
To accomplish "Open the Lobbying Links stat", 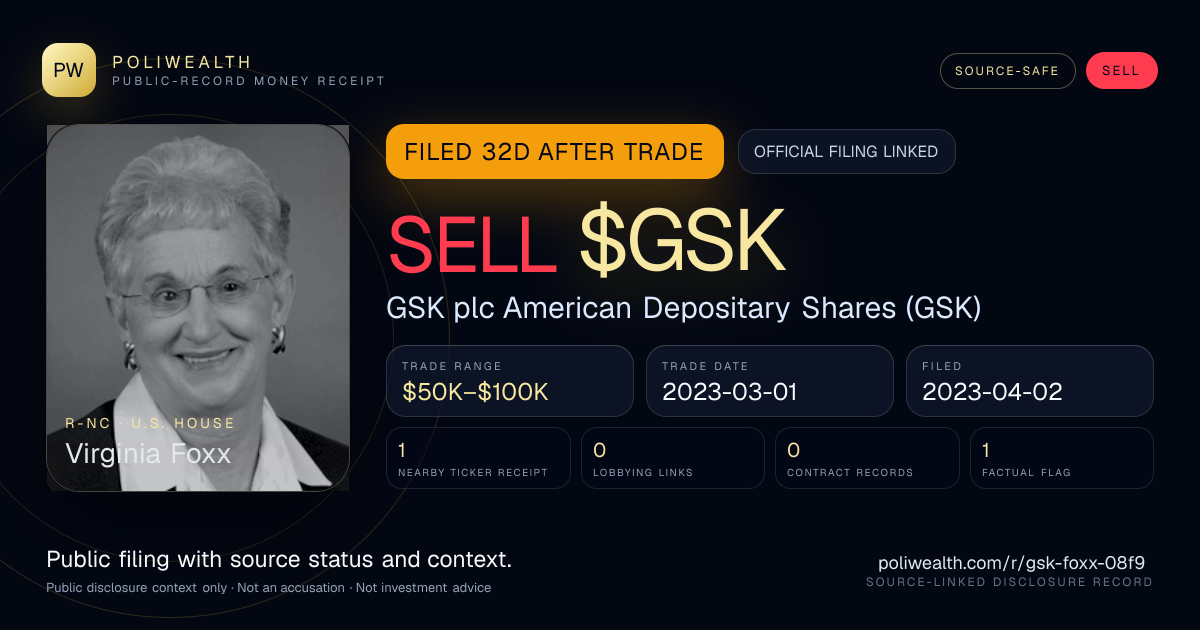I will (673, 458).
